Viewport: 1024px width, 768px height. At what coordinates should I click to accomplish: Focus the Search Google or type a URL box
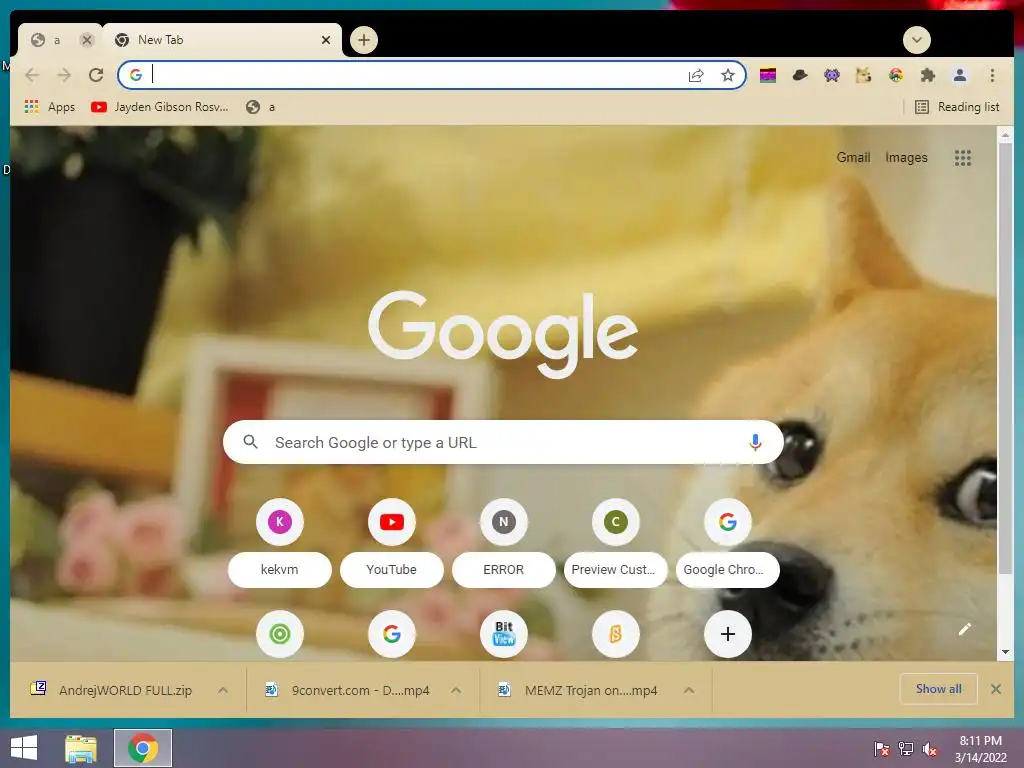pos(503,442)
